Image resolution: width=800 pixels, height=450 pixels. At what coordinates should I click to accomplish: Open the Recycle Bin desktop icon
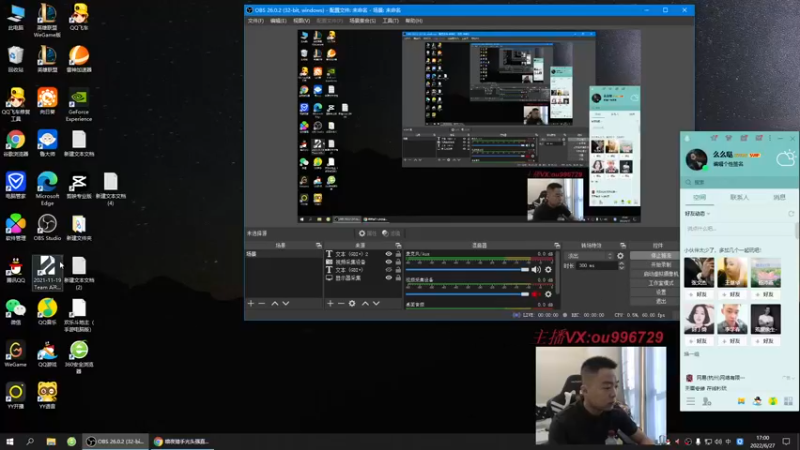tap(16, 59)
